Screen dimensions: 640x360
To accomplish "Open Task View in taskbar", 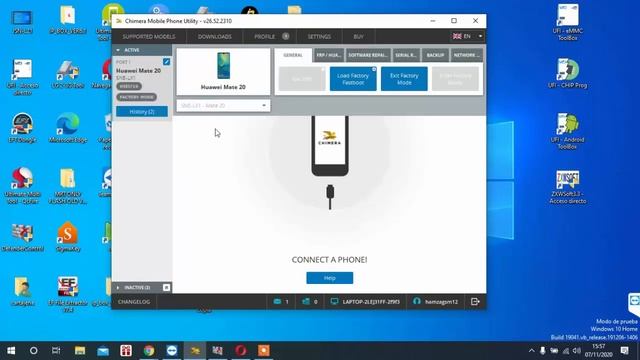I will [56, 351].
